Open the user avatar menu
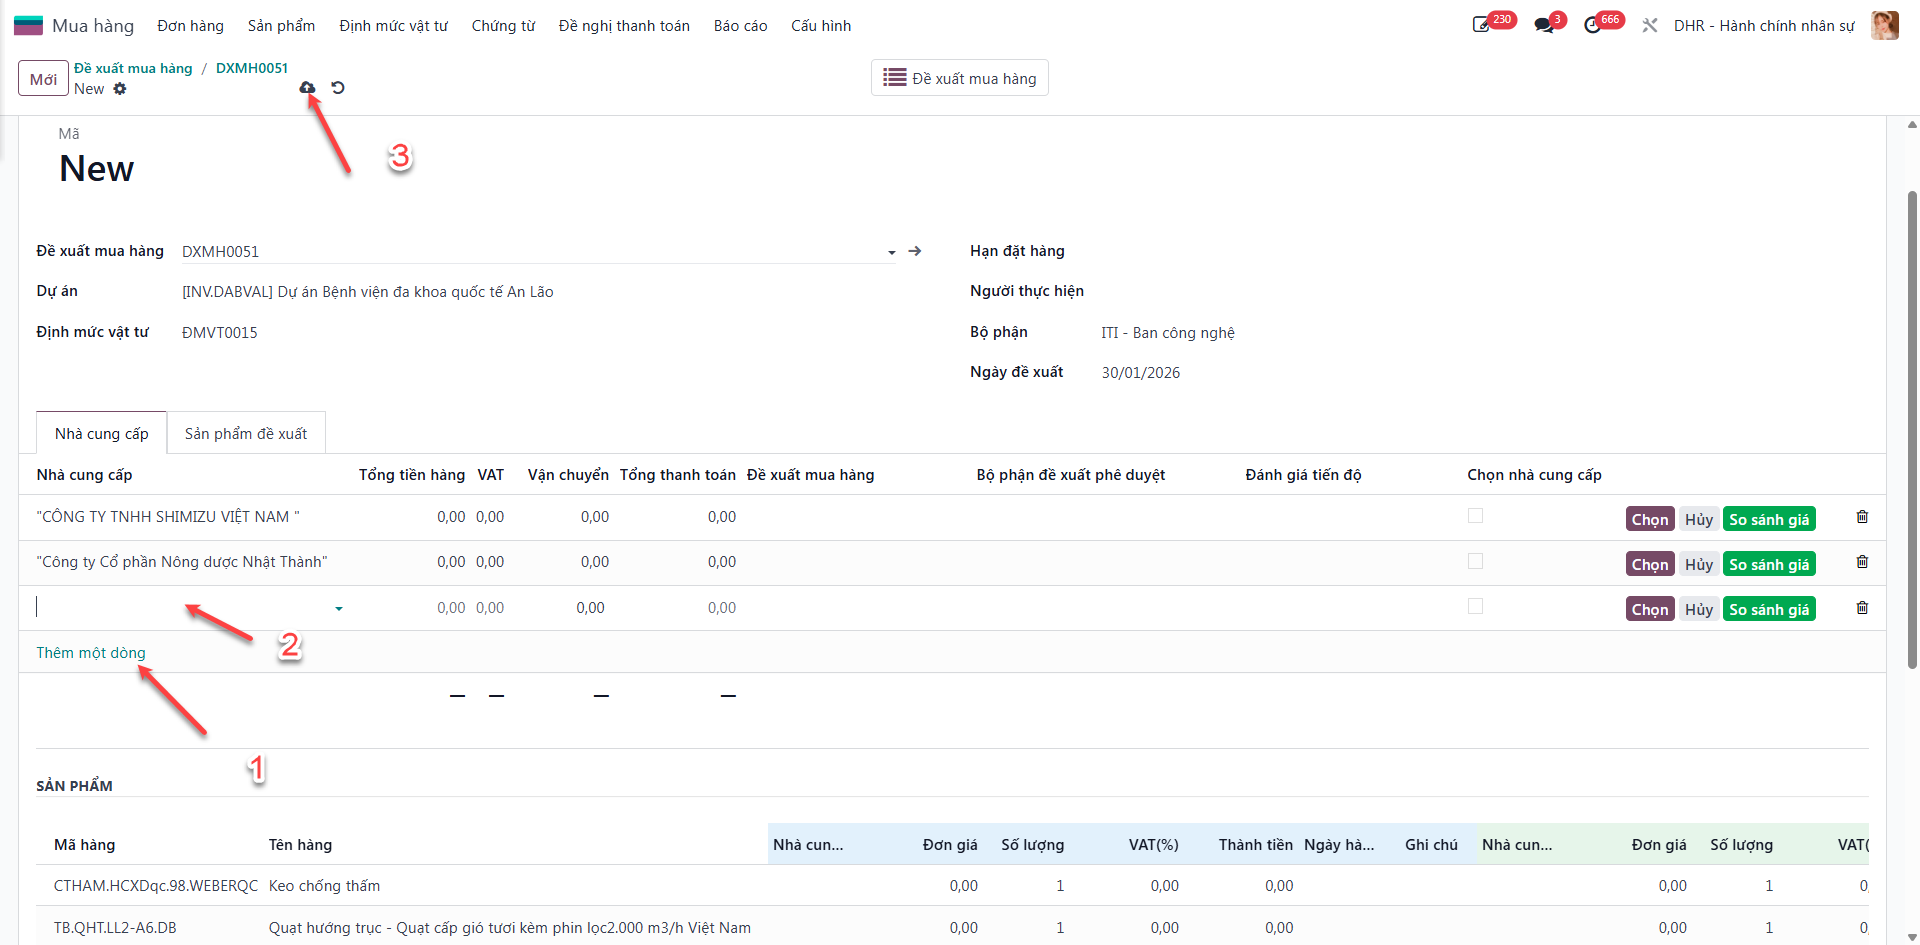The height and width of the screenshot is (945, 1920). 1885,25
